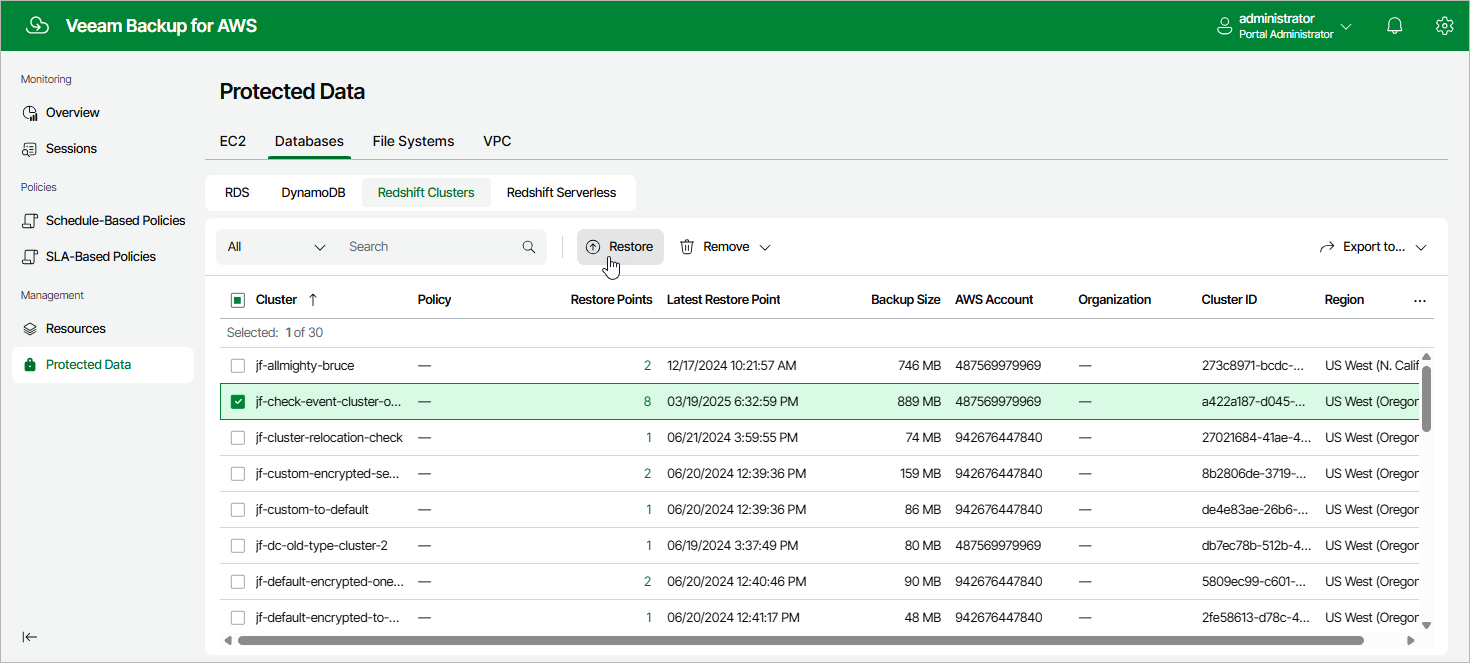Click the Remove trash can icon
This screenshot has height=663, width=1470.
(x=687, y=247)
